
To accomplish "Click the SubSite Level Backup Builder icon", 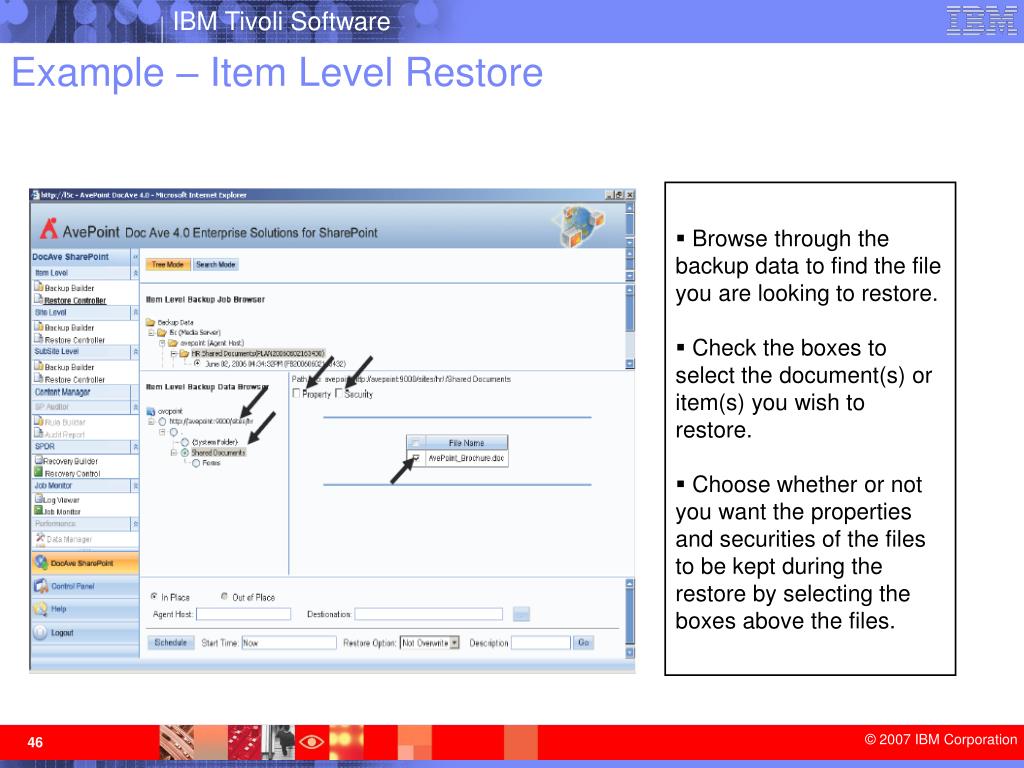I will [39, 366].
